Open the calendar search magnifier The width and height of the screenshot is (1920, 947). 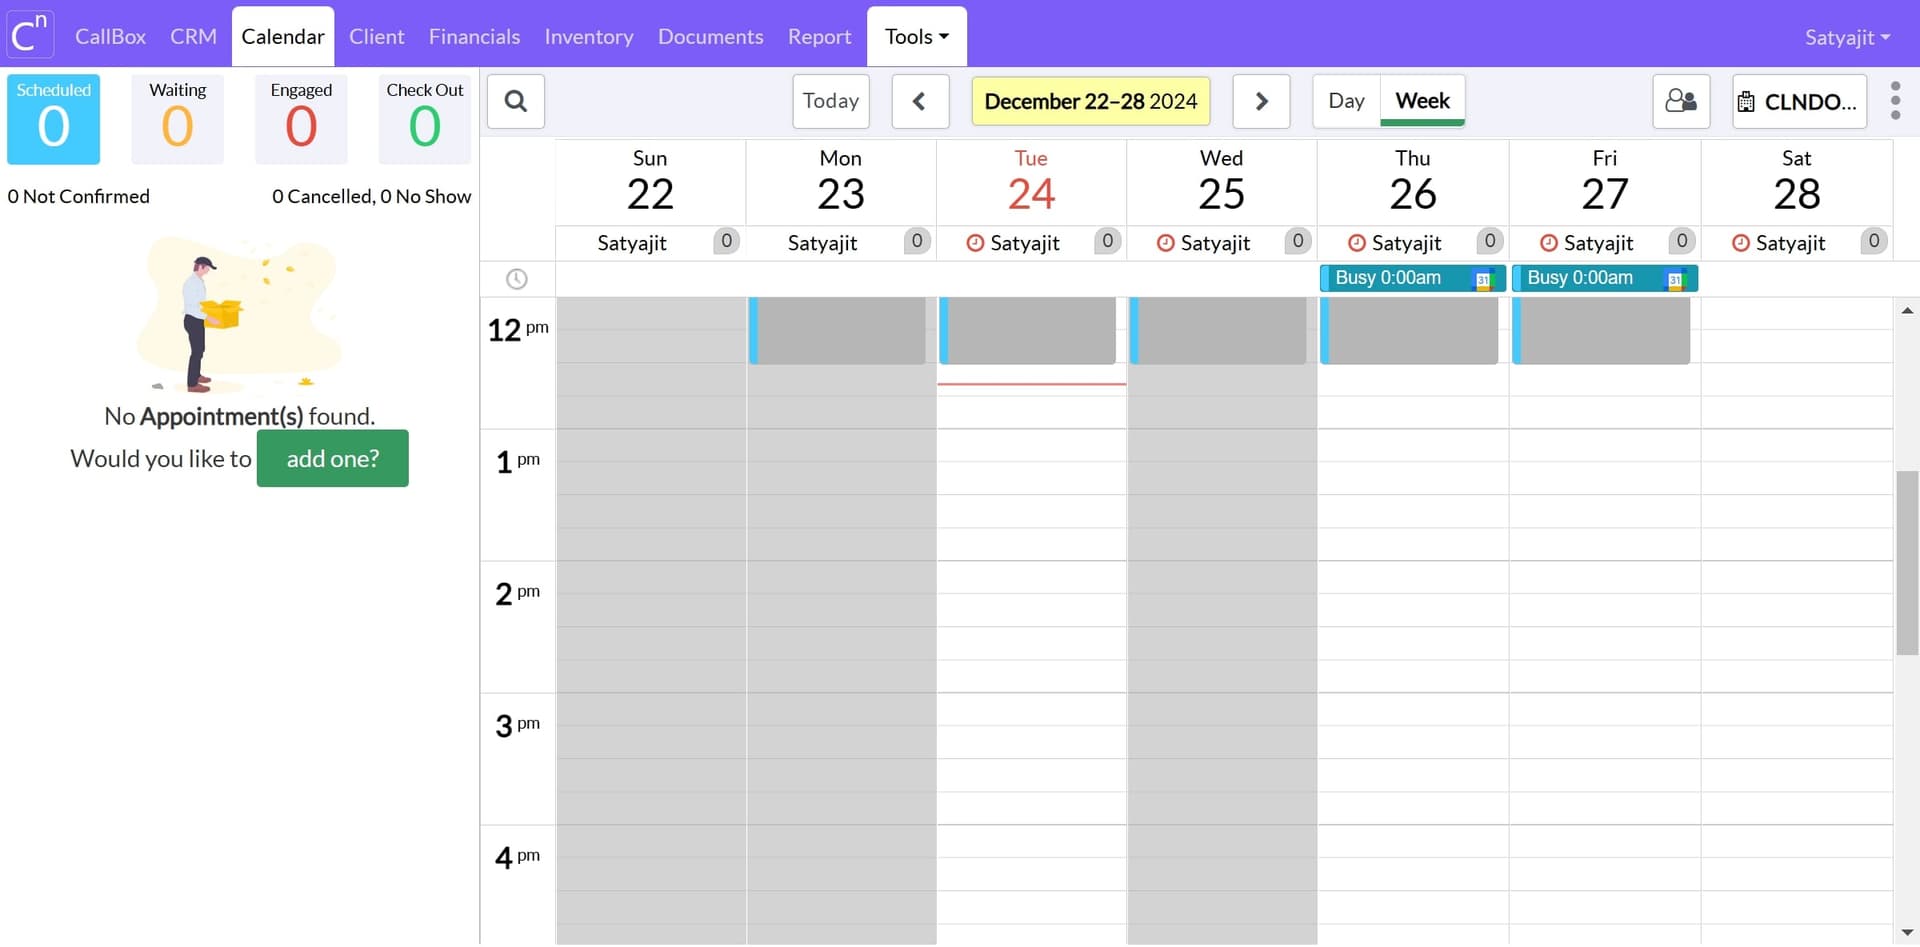coord(515,101)
